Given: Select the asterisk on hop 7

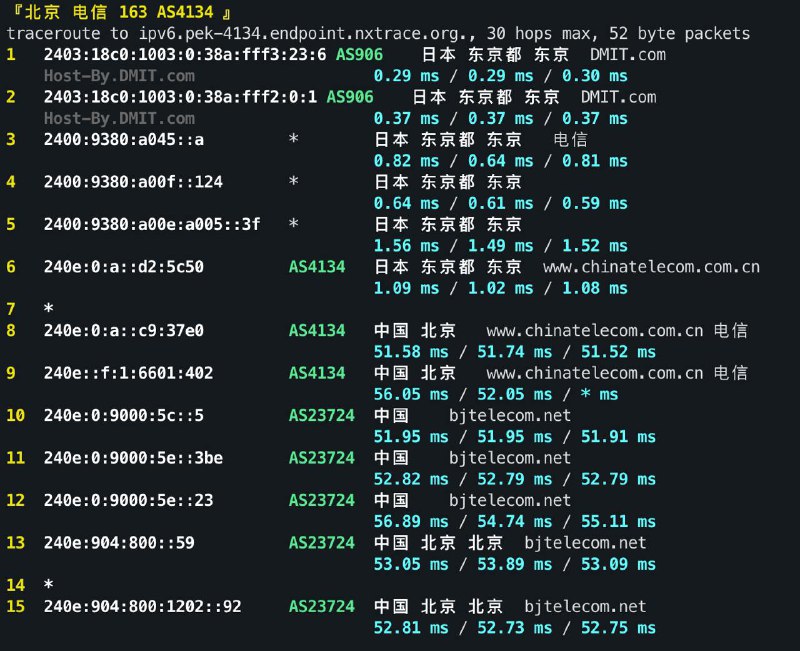Looking at the screenshot, I should pyautogui.click(x=48, y=308).
